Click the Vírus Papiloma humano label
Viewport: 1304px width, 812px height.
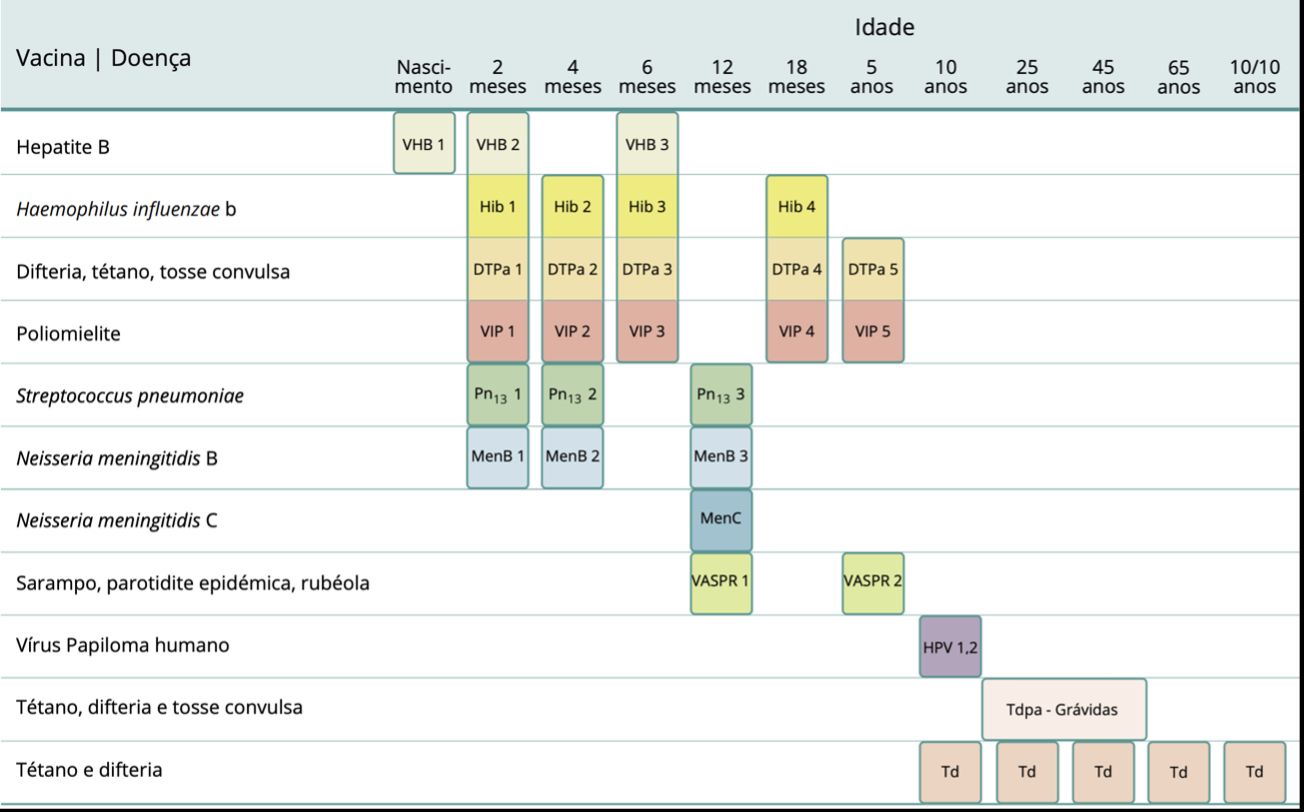pyautogui.click(x=123, y=645)
